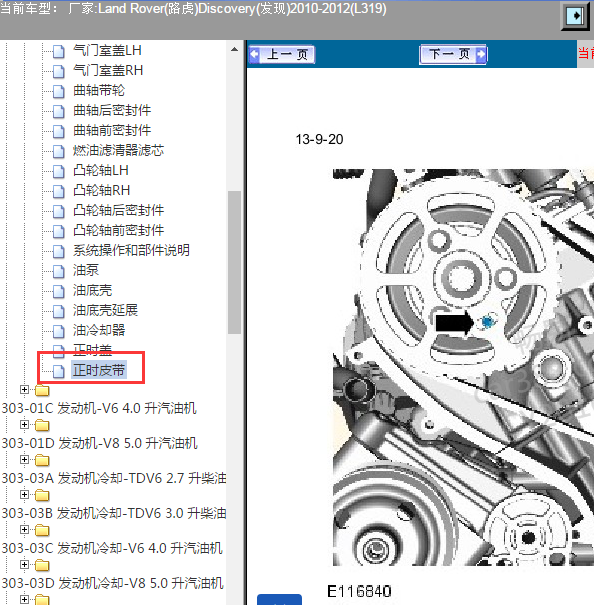
Task: Expand the folder above 303-03D 发动机冷却-V8 5.0
Action: click(24, 564)
